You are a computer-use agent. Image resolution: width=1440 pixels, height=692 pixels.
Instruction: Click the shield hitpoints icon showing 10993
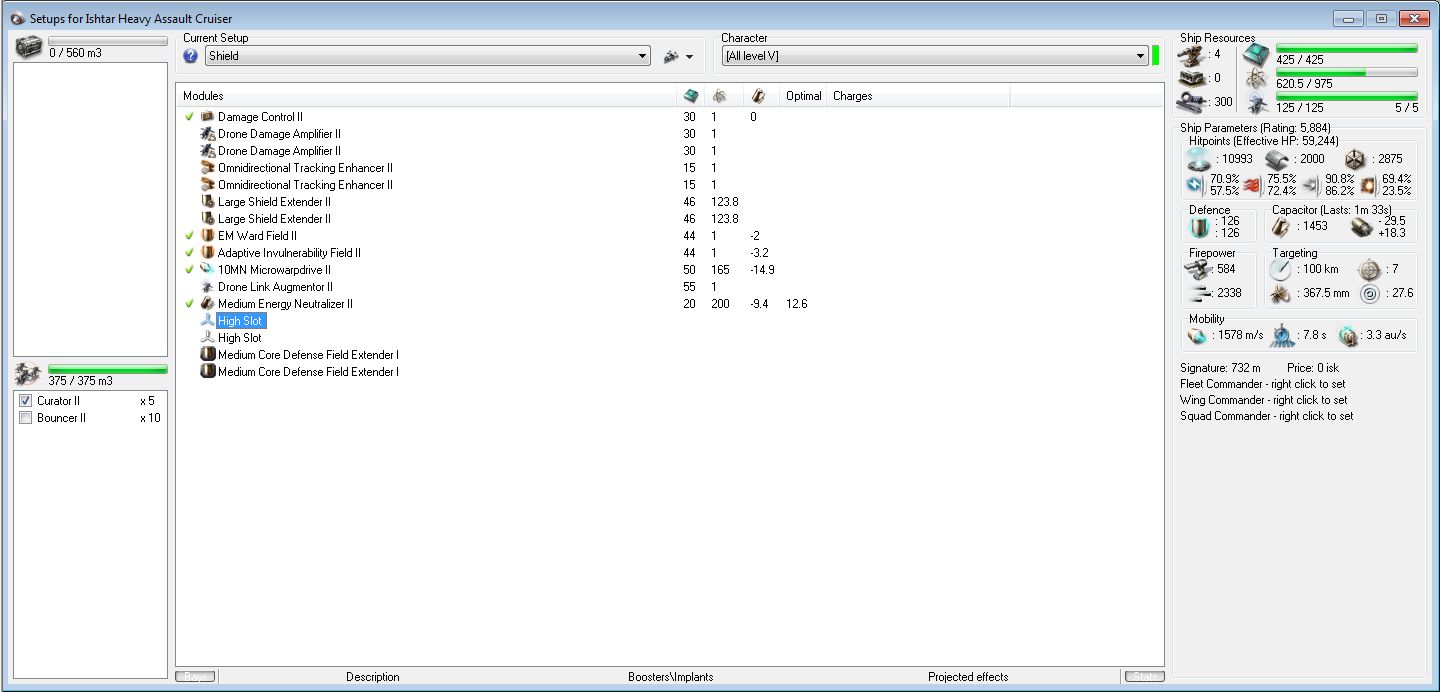(x=1198, y=159)
